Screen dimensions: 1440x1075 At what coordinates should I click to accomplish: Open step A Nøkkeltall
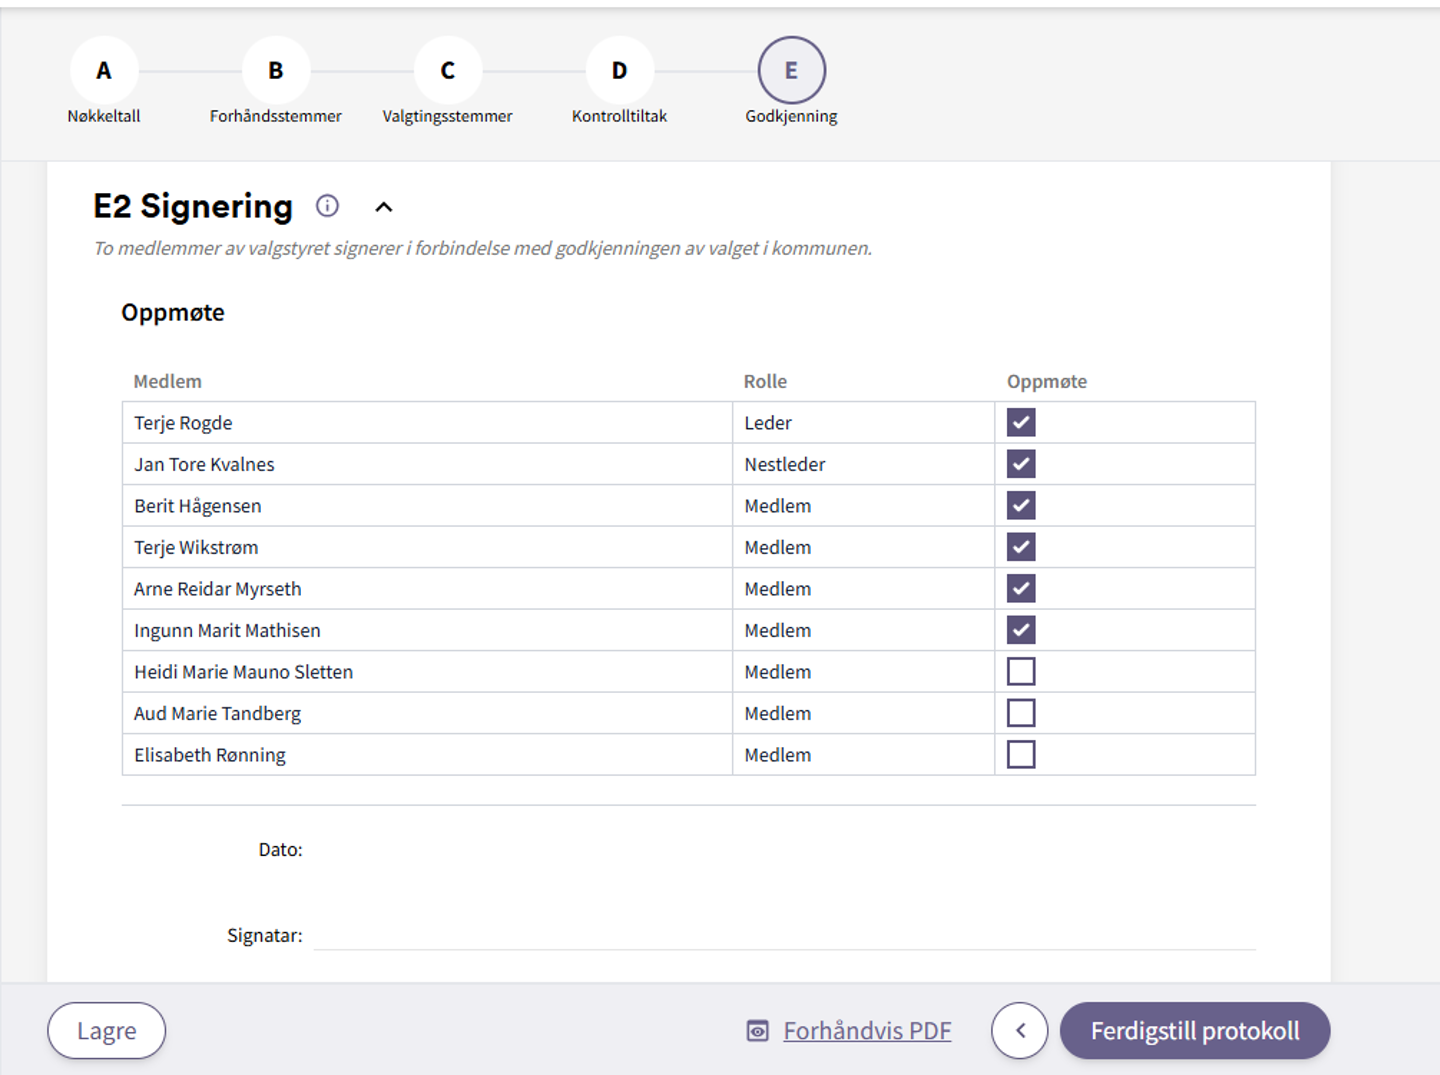point(104,71)
